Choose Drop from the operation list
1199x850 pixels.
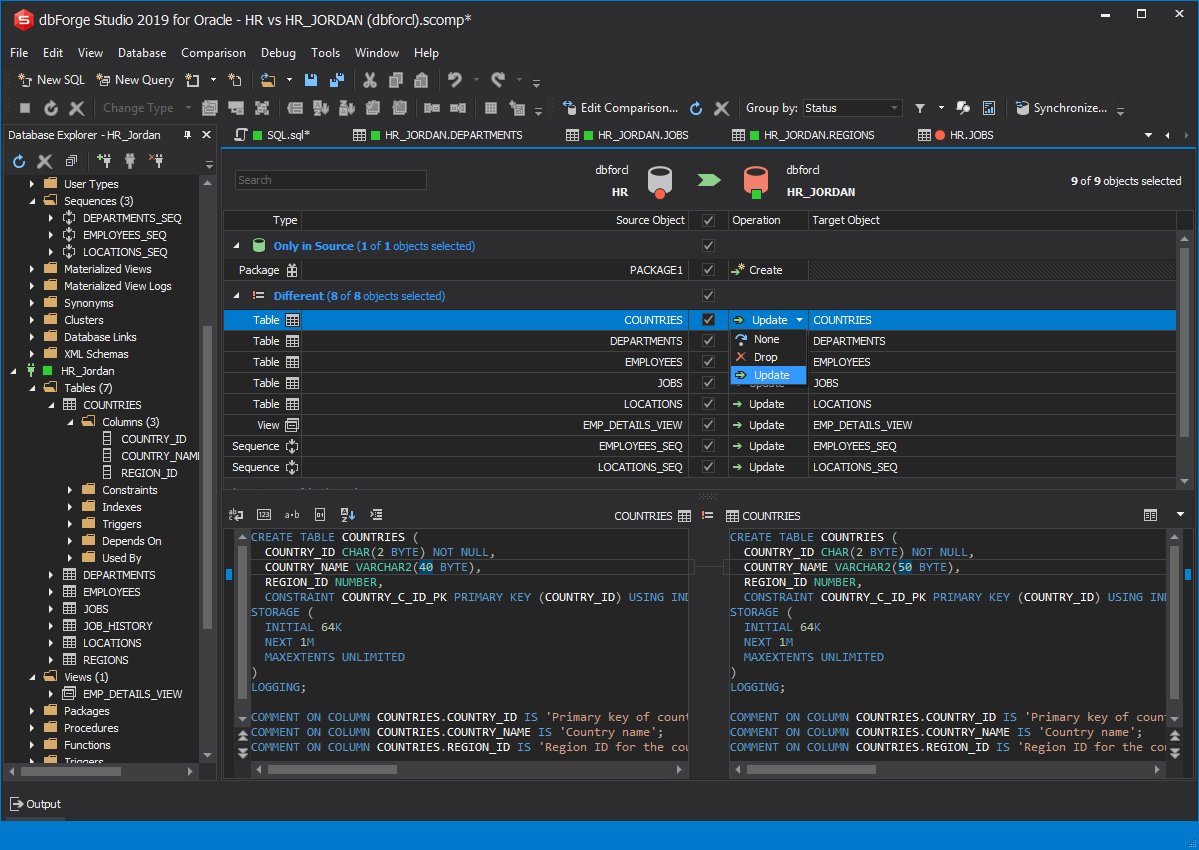(766, 357)
